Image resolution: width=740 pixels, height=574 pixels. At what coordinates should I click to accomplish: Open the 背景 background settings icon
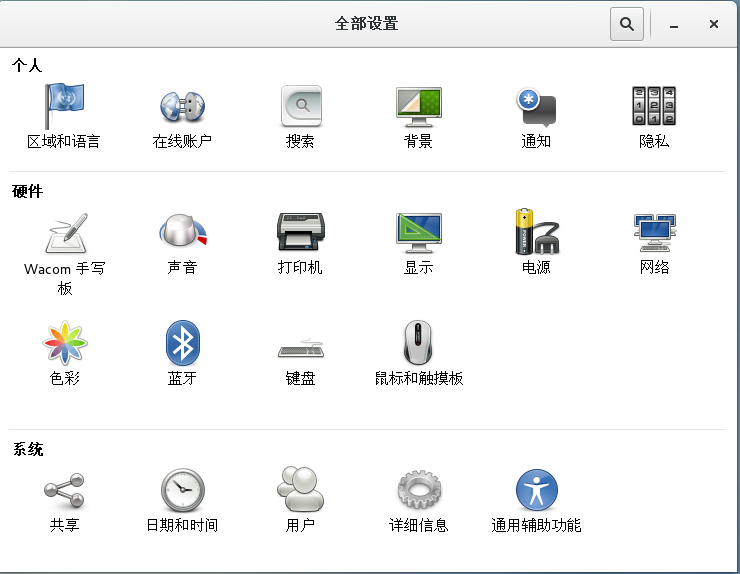(x=419, y=106)
